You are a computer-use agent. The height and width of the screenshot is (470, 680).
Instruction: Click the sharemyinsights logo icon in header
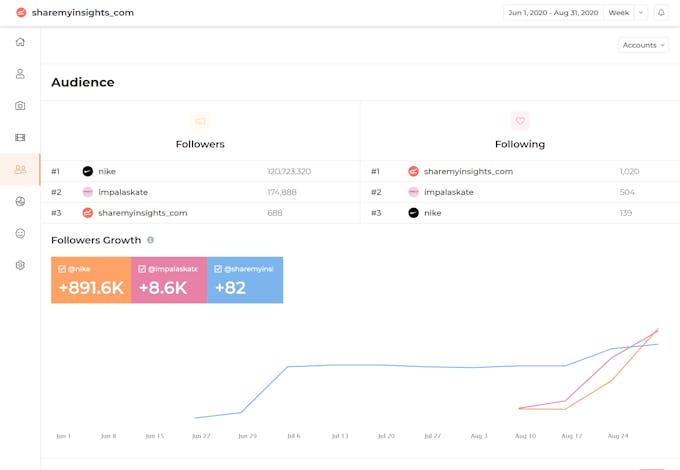click(x=21, y=13)
